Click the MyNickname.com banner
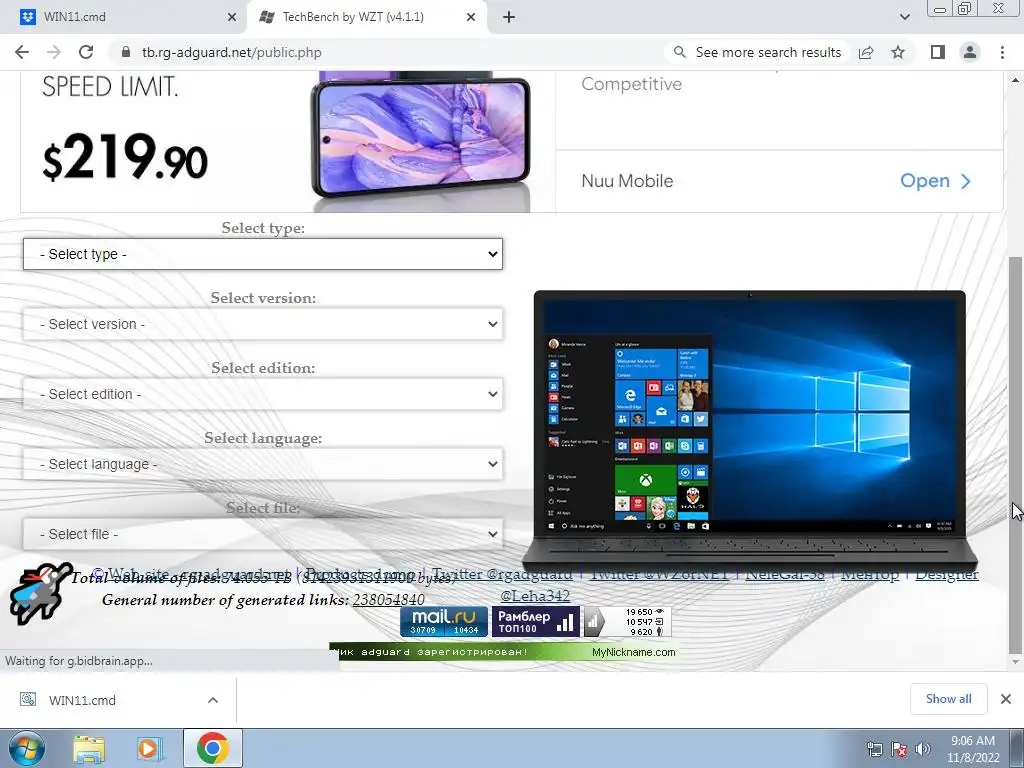This screenshot has width=1024, height=768. click(504, 652)
